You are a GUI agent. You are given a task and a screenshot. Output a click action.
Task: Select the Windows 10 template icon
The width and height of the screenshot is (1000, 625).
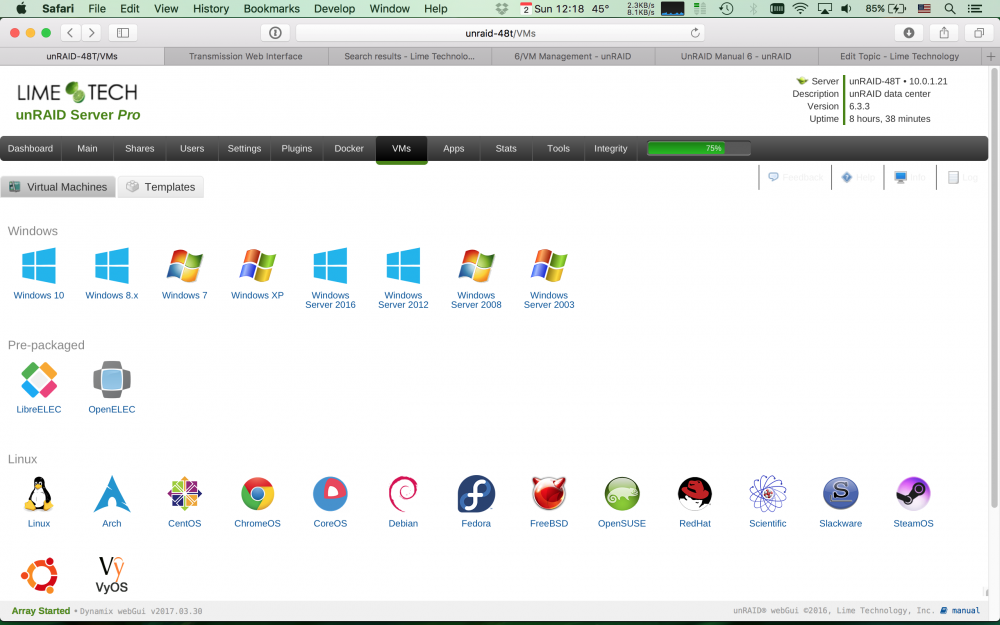pos(39,265)
